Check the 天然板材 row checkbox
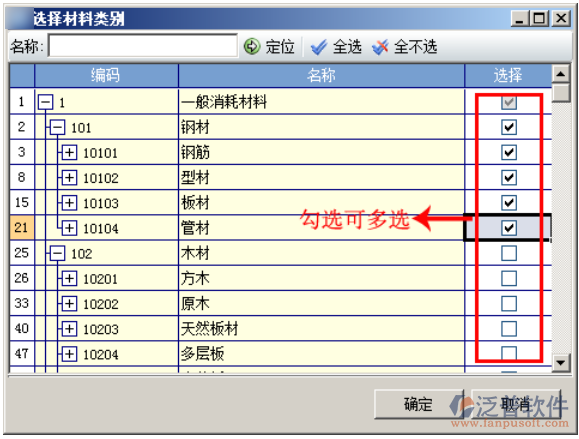 point(509,329)
